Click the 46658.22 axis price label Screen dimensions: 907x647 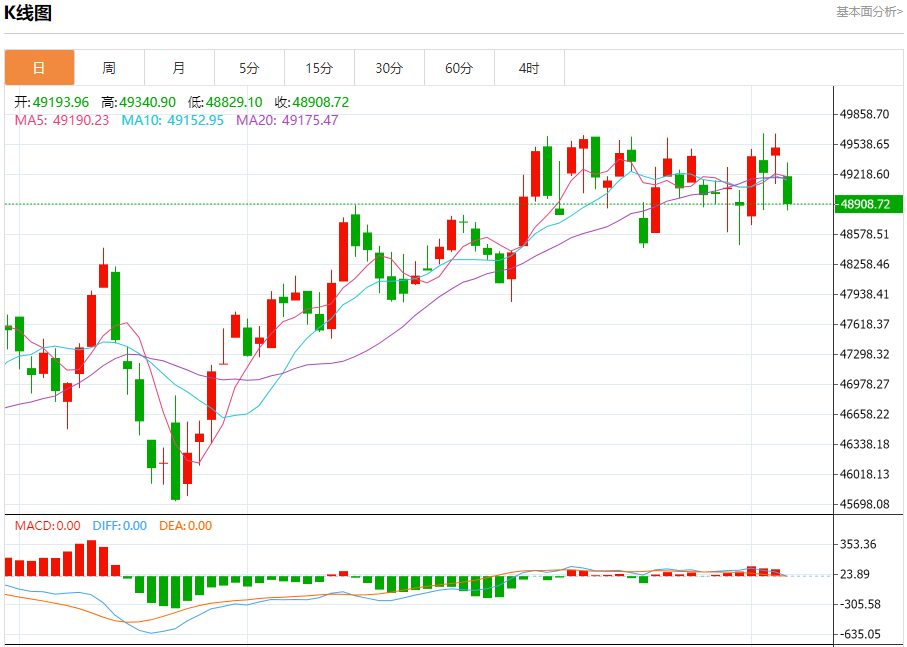coord(865,414)
